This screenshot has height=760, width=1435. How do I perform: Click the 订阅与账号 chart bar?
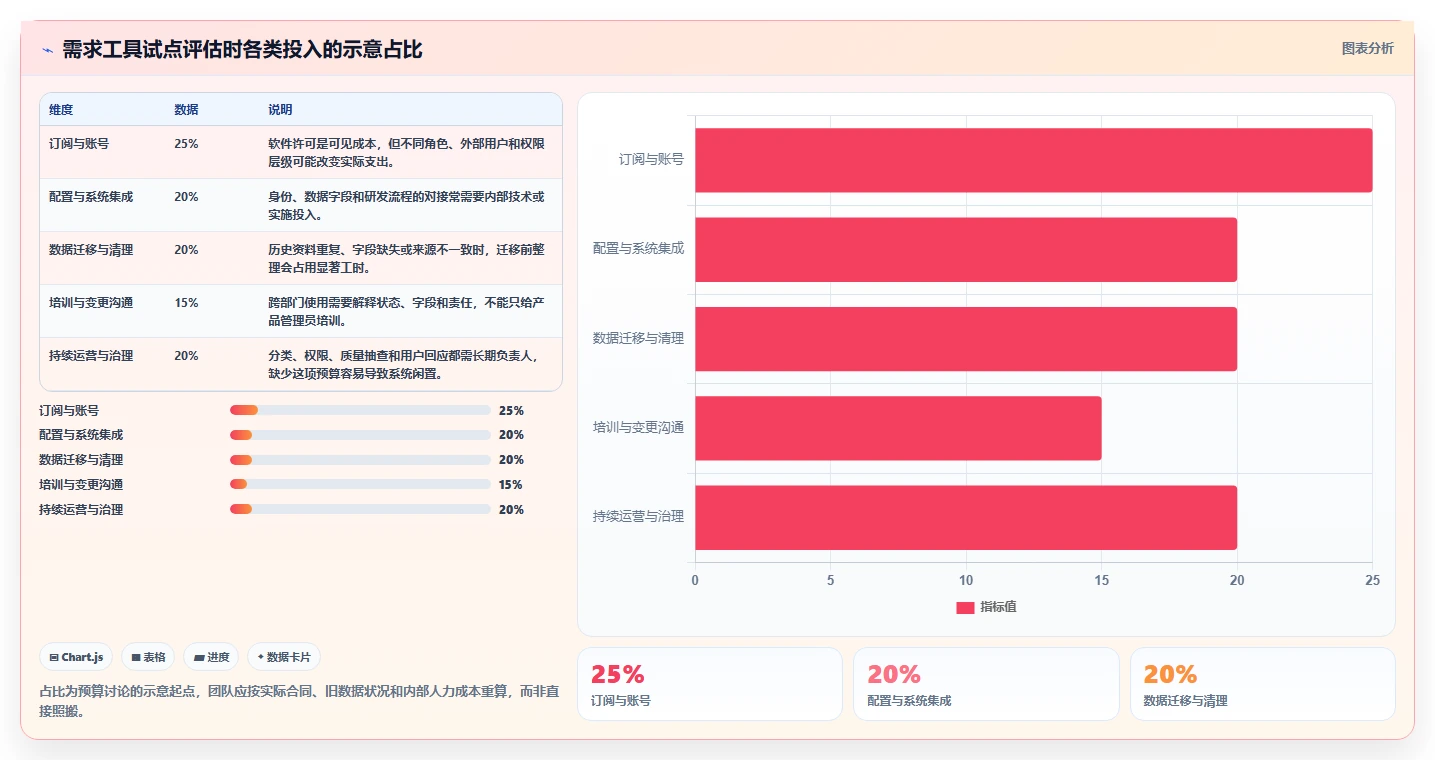click(x=1034, y=160)
